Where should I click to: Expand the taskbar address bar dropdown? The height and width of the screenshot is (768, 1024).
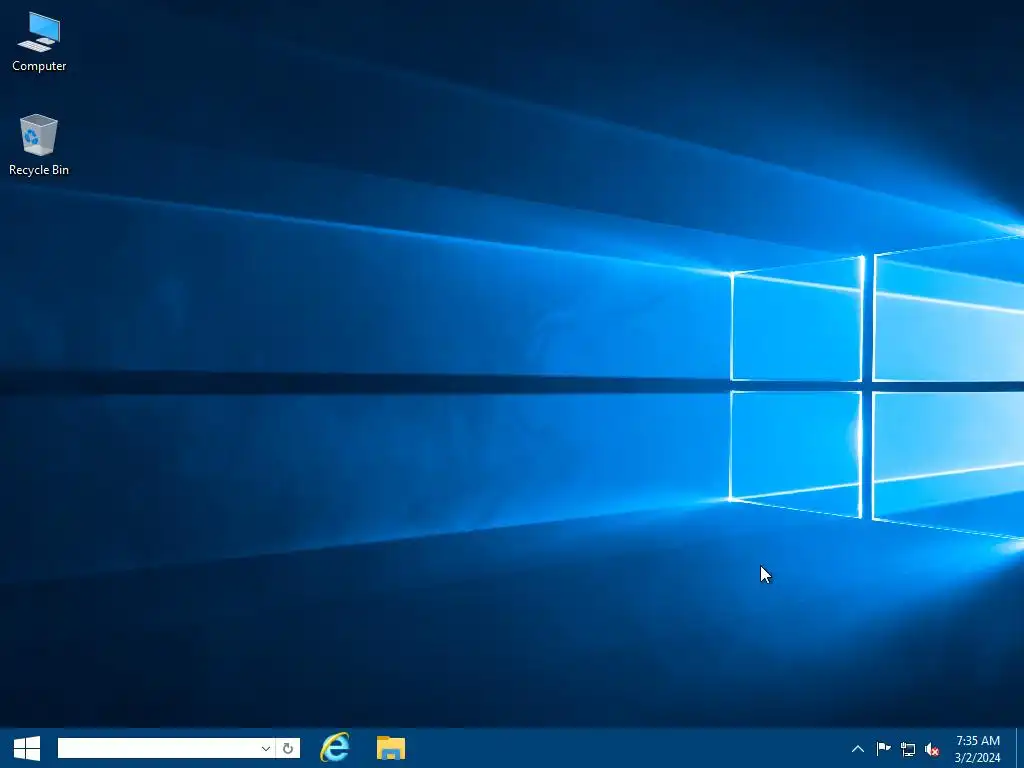pyautogui.click(x=266, y=748)
